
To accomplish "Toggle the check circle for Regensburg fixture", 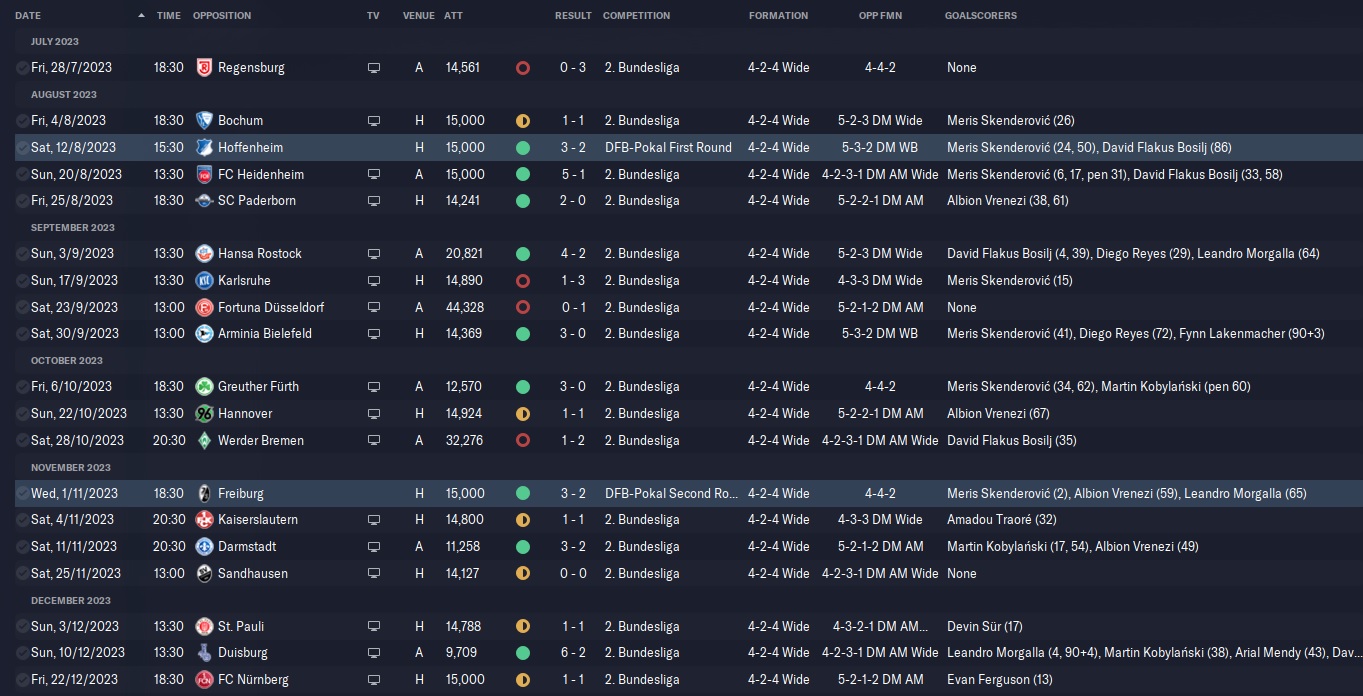I will click(22, 68).
